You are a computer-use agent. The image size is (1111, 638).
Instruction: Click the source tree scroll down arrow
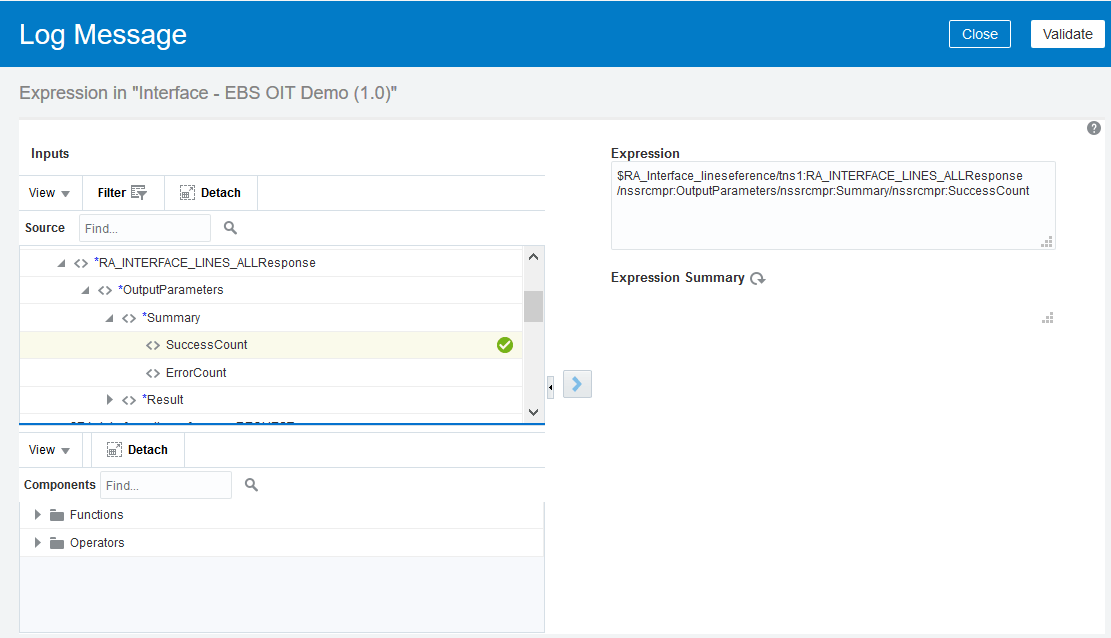click(x=534, y=412)
